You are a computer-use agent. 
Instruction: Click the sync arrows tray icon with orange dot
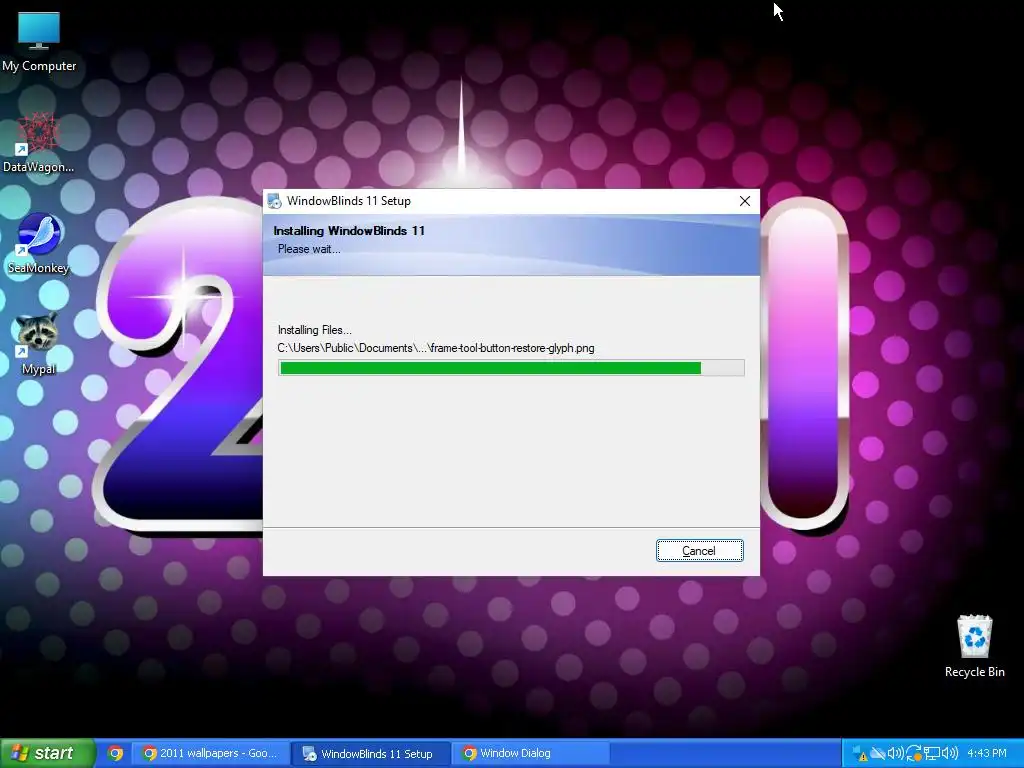914,753
